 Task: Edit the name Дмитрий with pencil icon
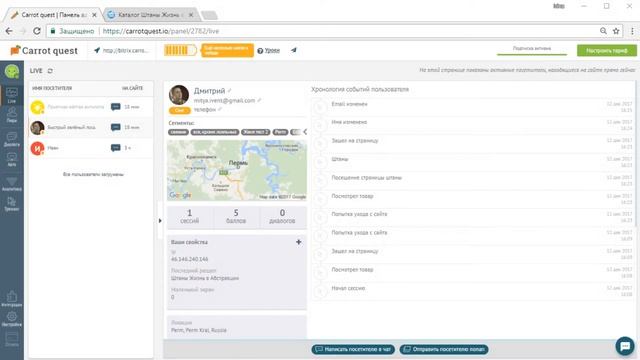tap(229, 90)
